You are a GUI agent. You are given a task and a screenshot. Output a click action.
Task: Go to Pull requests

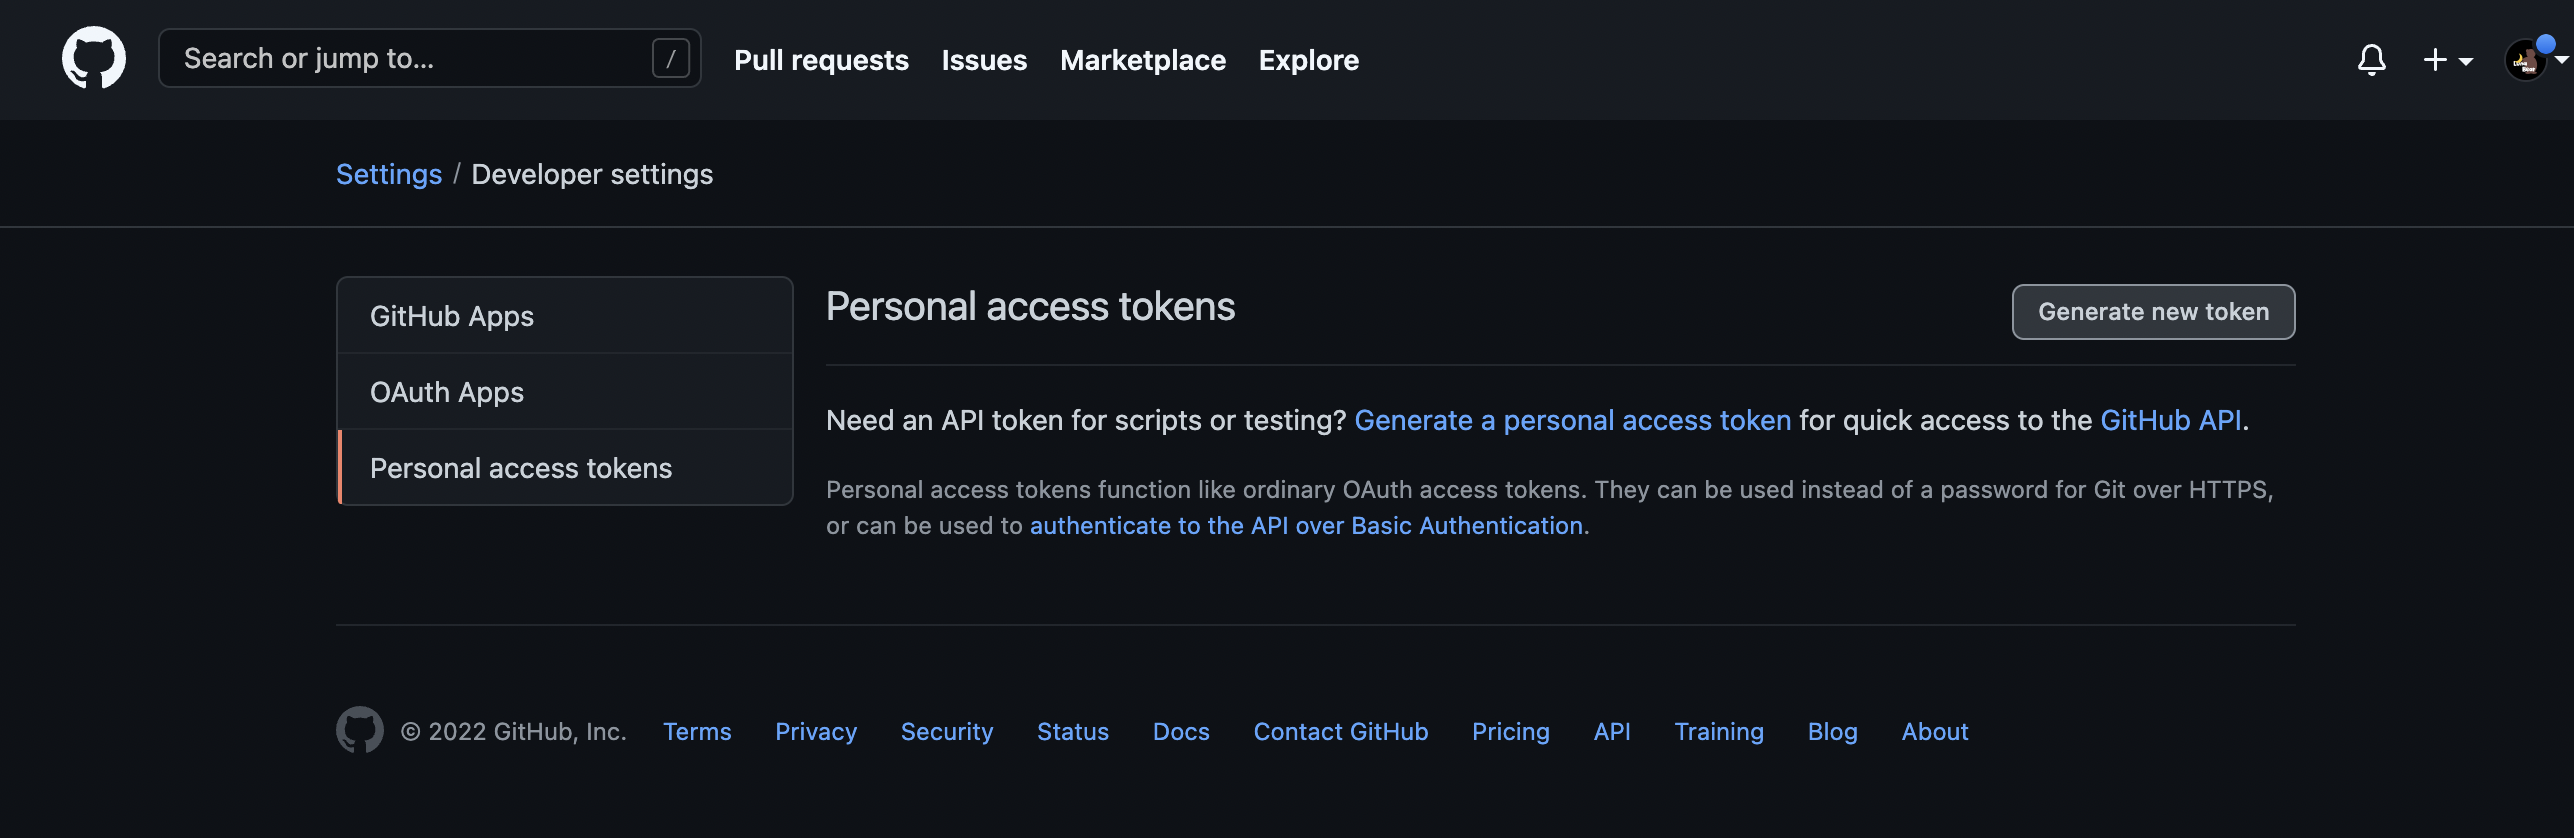click(x=821, y=60)
